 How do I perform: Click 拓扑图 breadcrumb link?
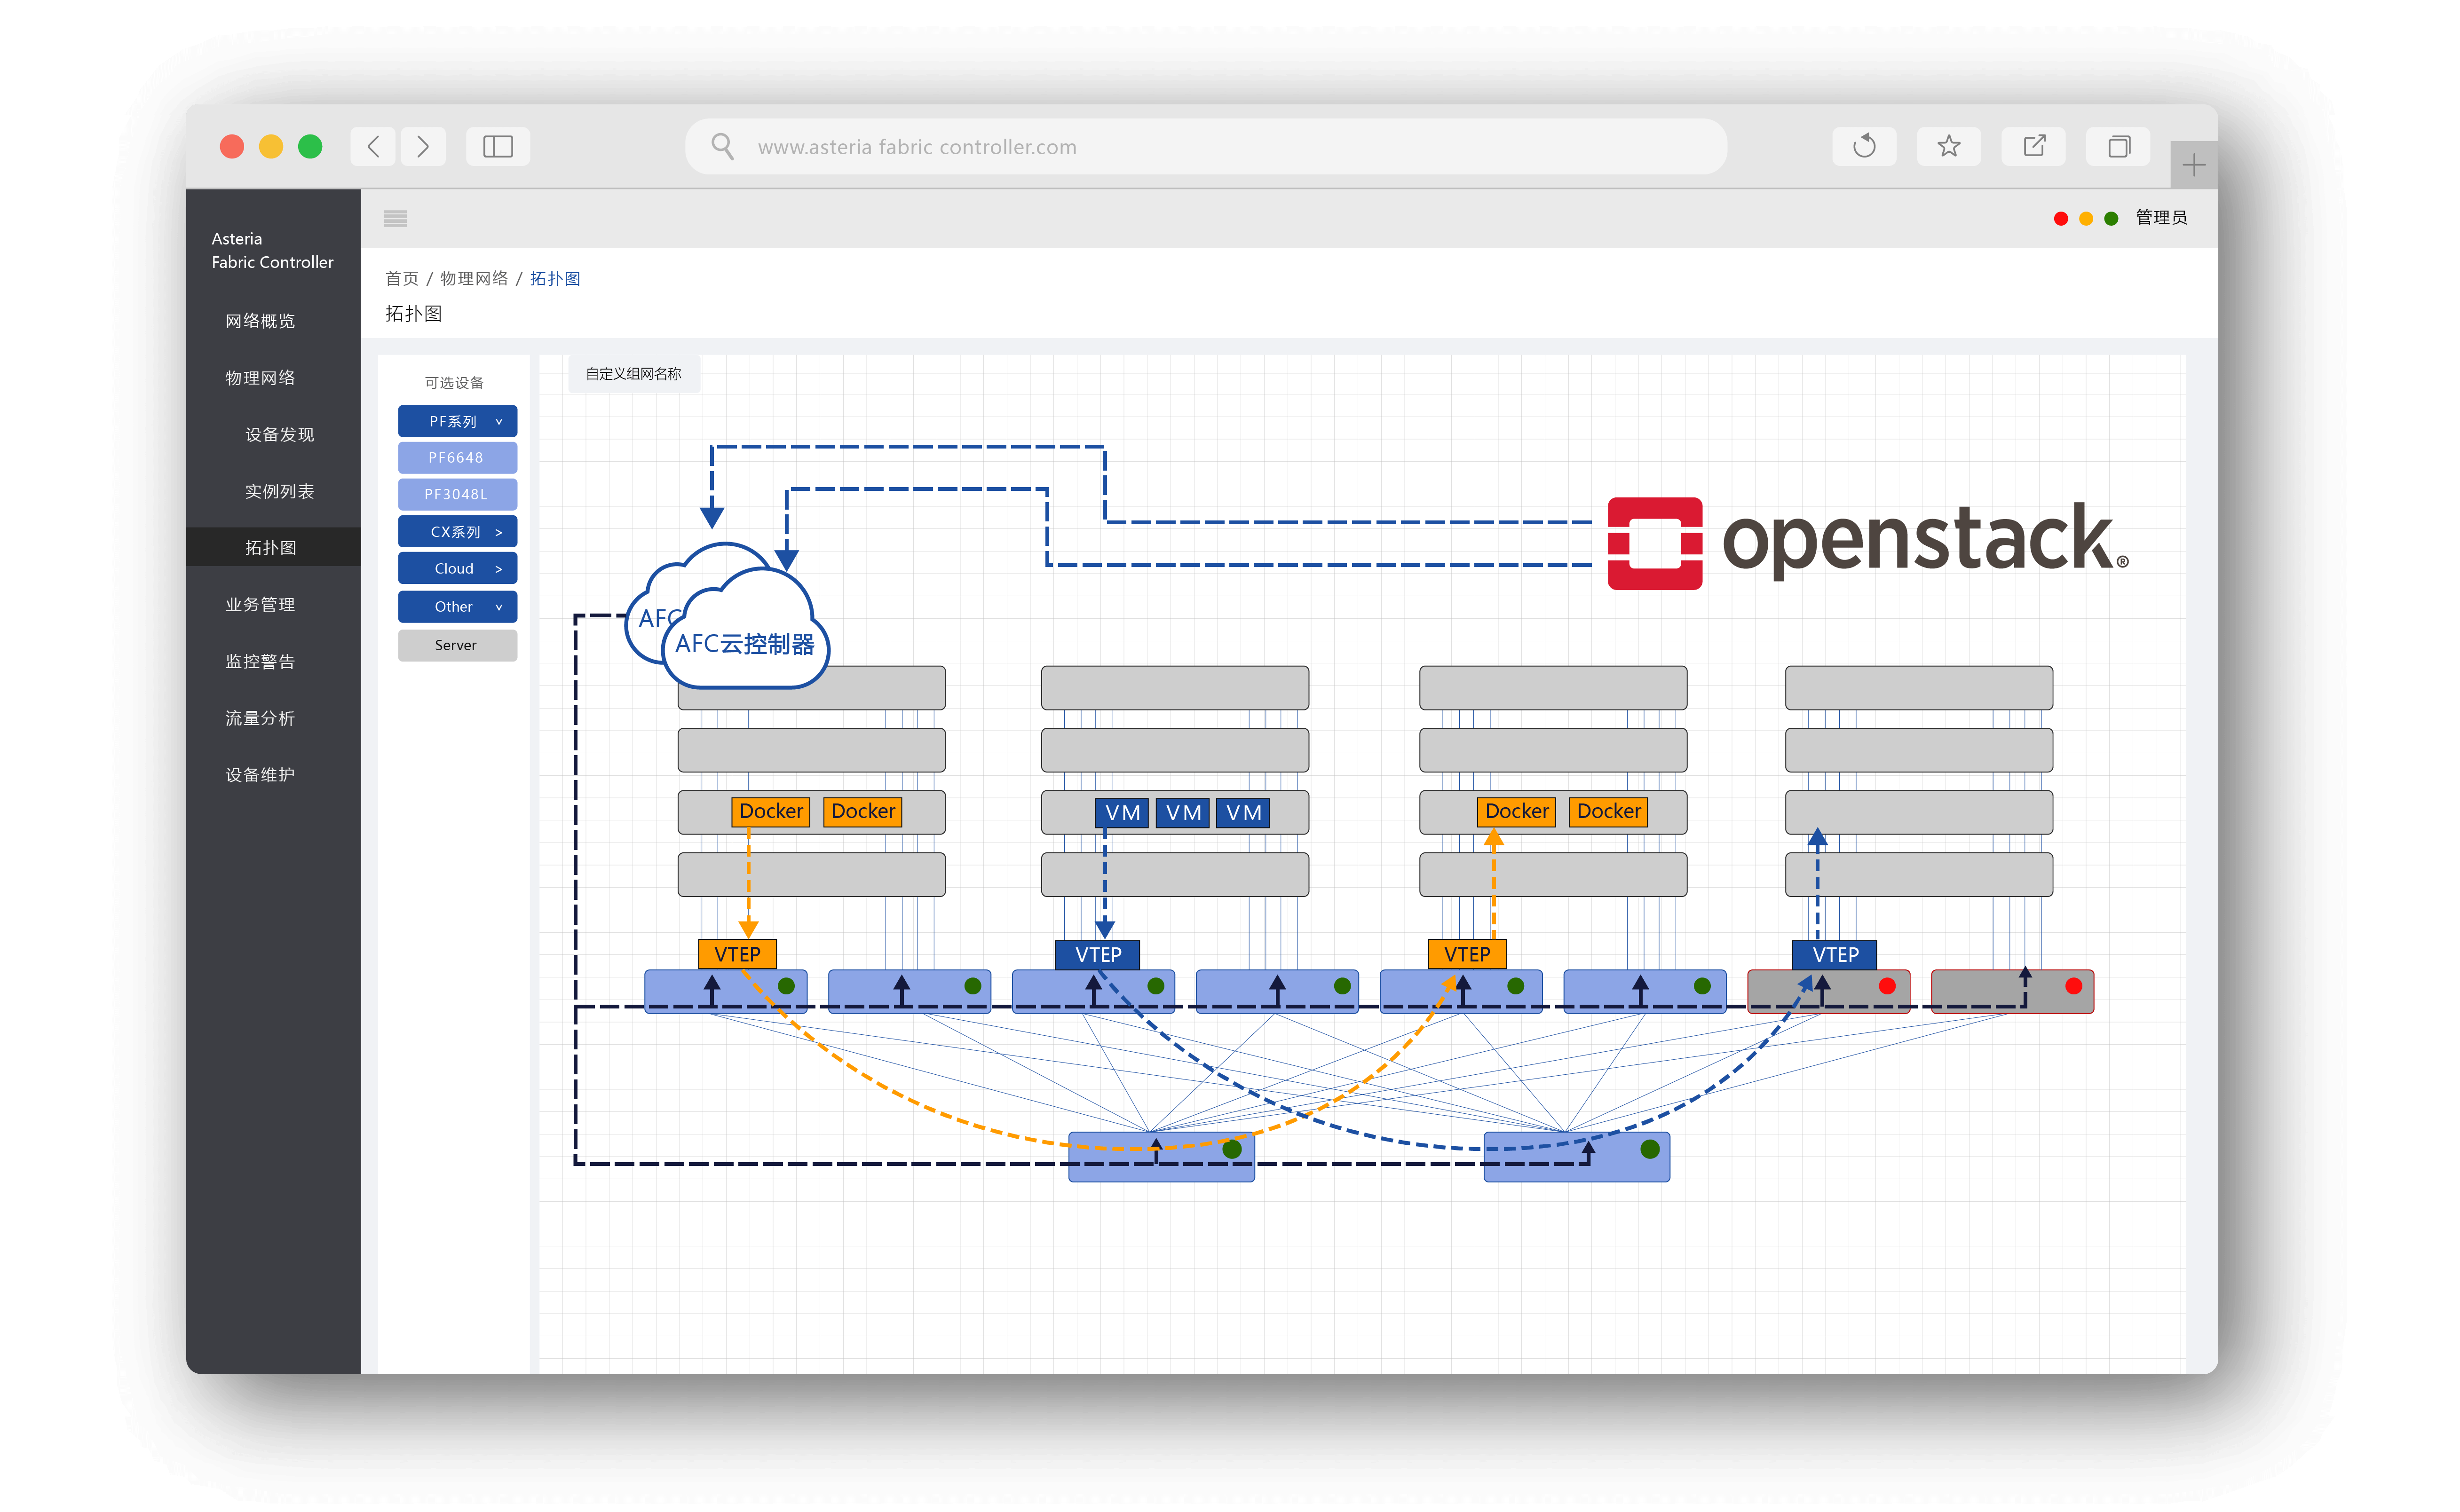[555, 279]
